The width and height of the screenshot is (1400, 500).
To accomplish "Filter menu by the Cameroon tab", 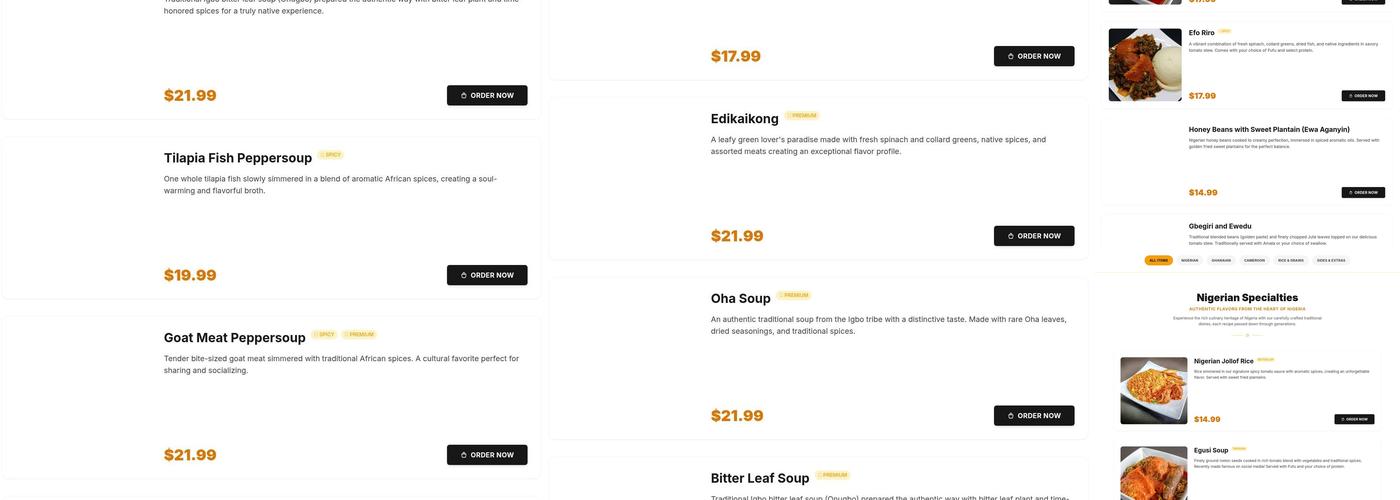I will [1254, 260].
